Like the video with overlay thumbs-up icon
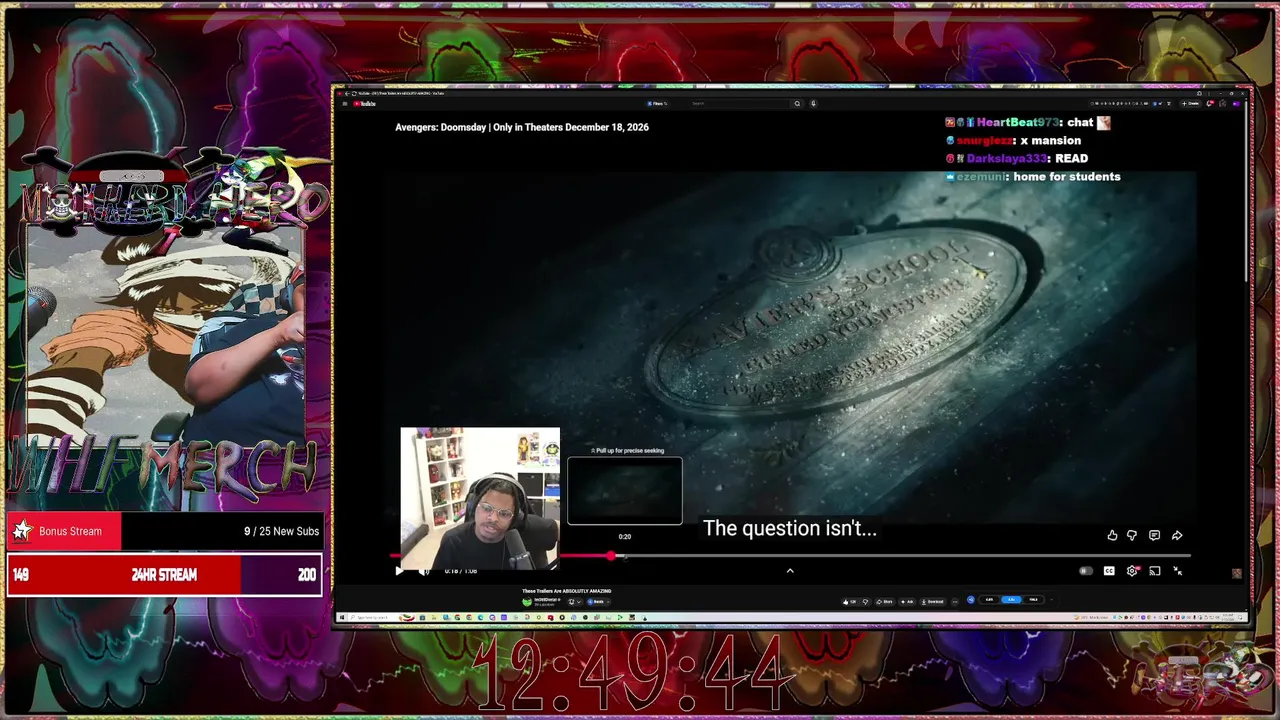This screenshot has height=720, width=1280. coord(1112,536)
